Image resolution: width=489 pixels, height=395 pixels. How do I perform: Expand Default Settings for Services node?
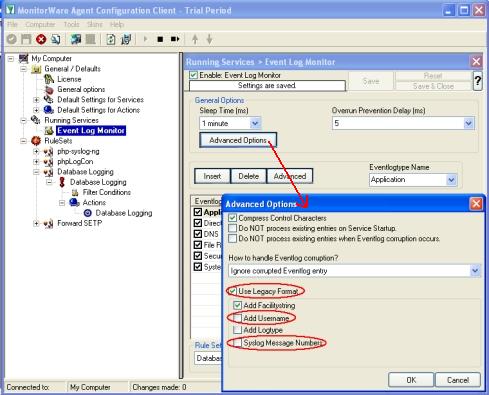36,100
